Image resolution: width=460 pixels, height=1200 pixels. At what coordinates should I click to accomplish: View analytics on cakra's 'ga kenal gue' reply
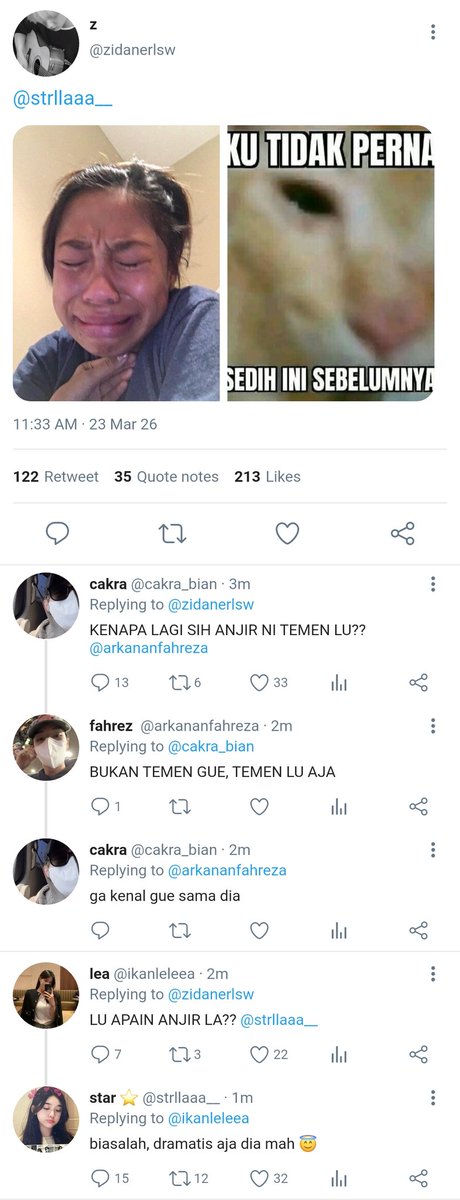click(339, 930)
